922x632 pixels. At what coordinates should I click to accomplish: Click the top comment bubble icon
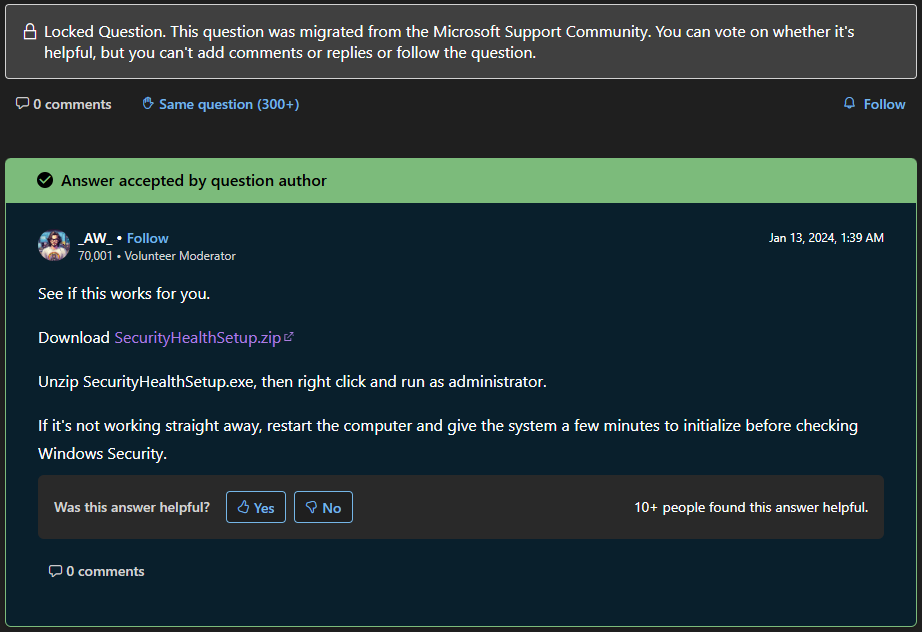tap(22, 103)
